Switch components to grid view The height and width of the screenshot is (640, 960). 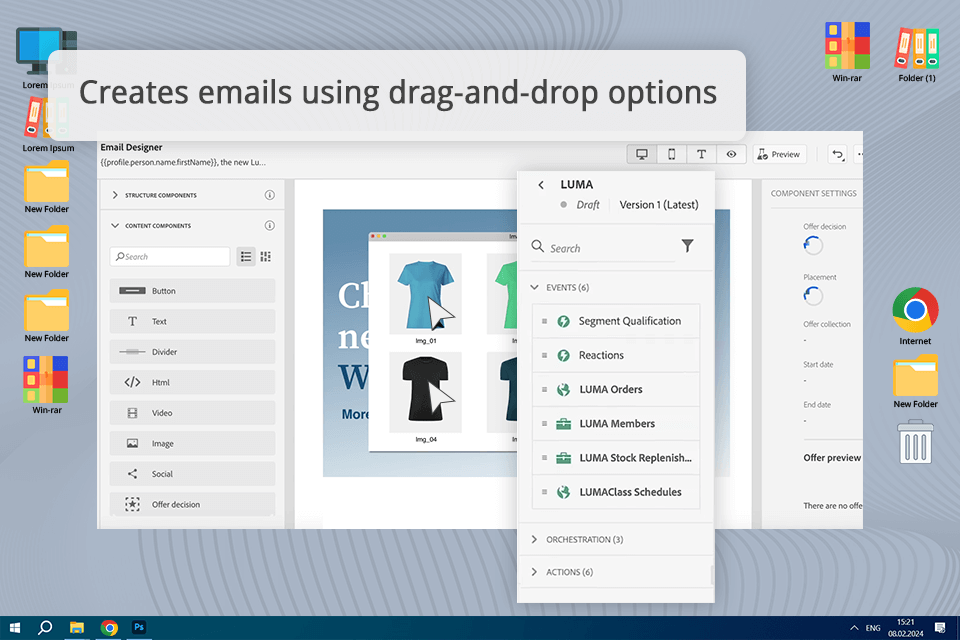point(266,257)
